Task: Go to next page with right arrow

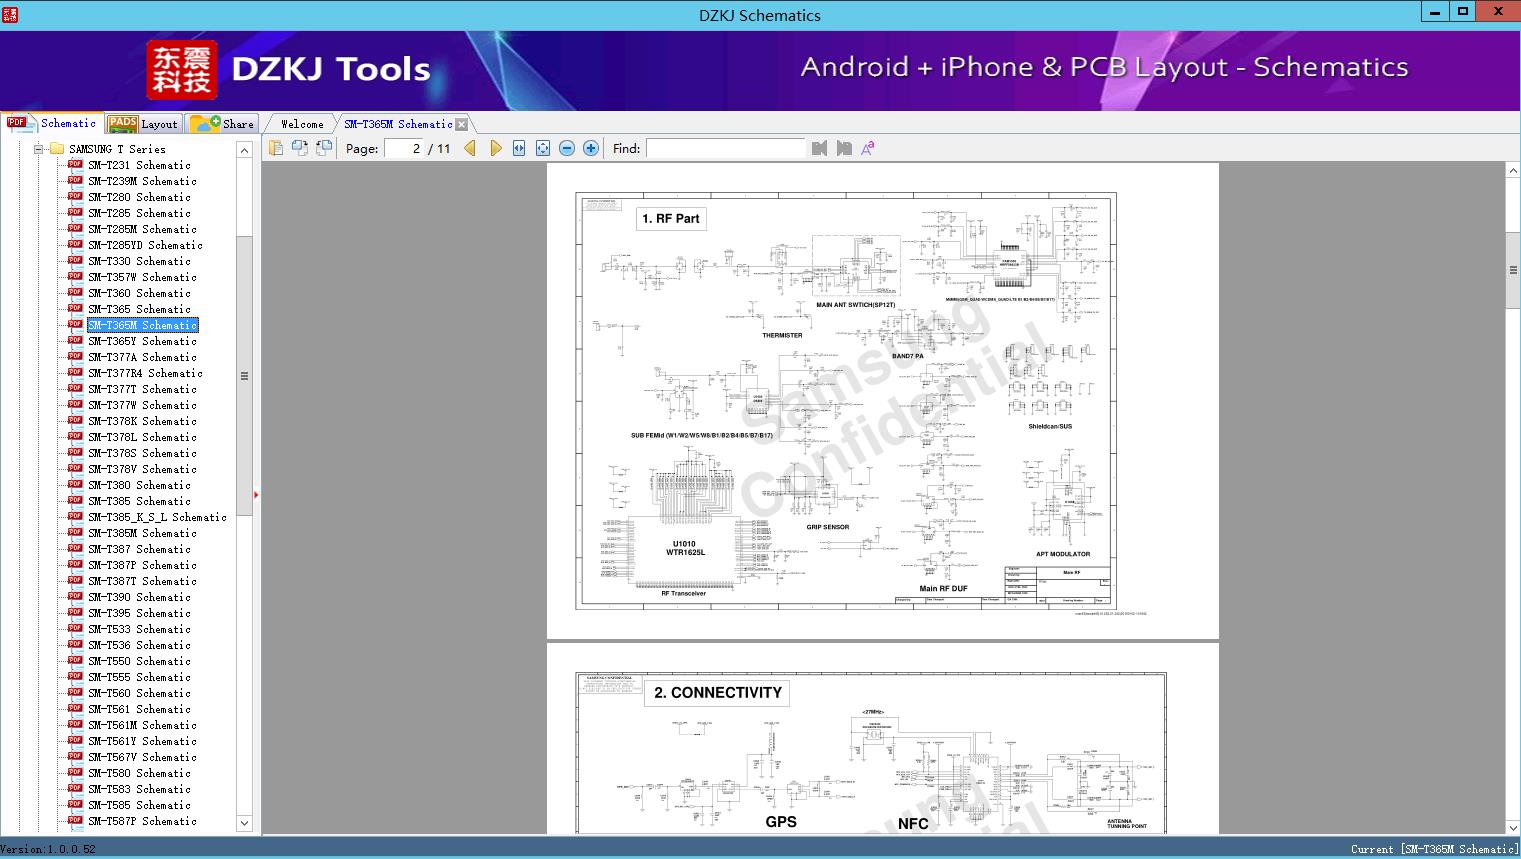Action: click(495, 148)
